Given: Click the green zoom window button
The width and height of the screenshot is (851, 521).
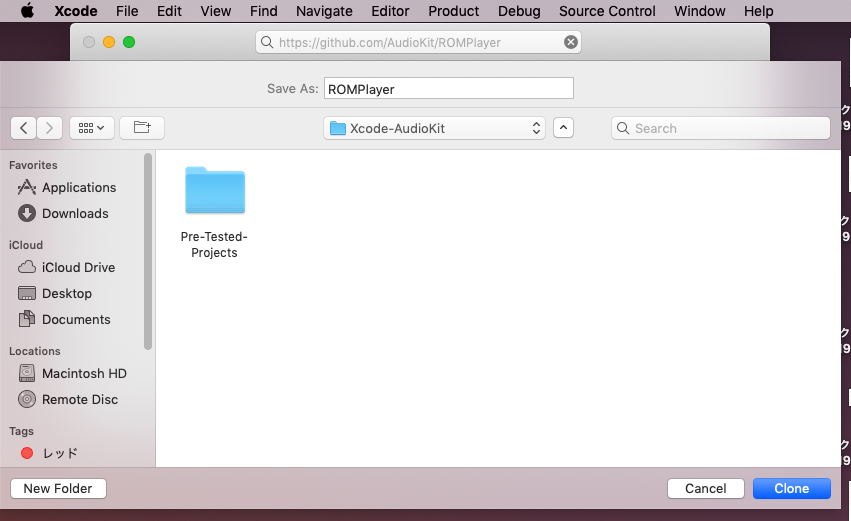Looking at the screenshot, I should pos(129,42).
